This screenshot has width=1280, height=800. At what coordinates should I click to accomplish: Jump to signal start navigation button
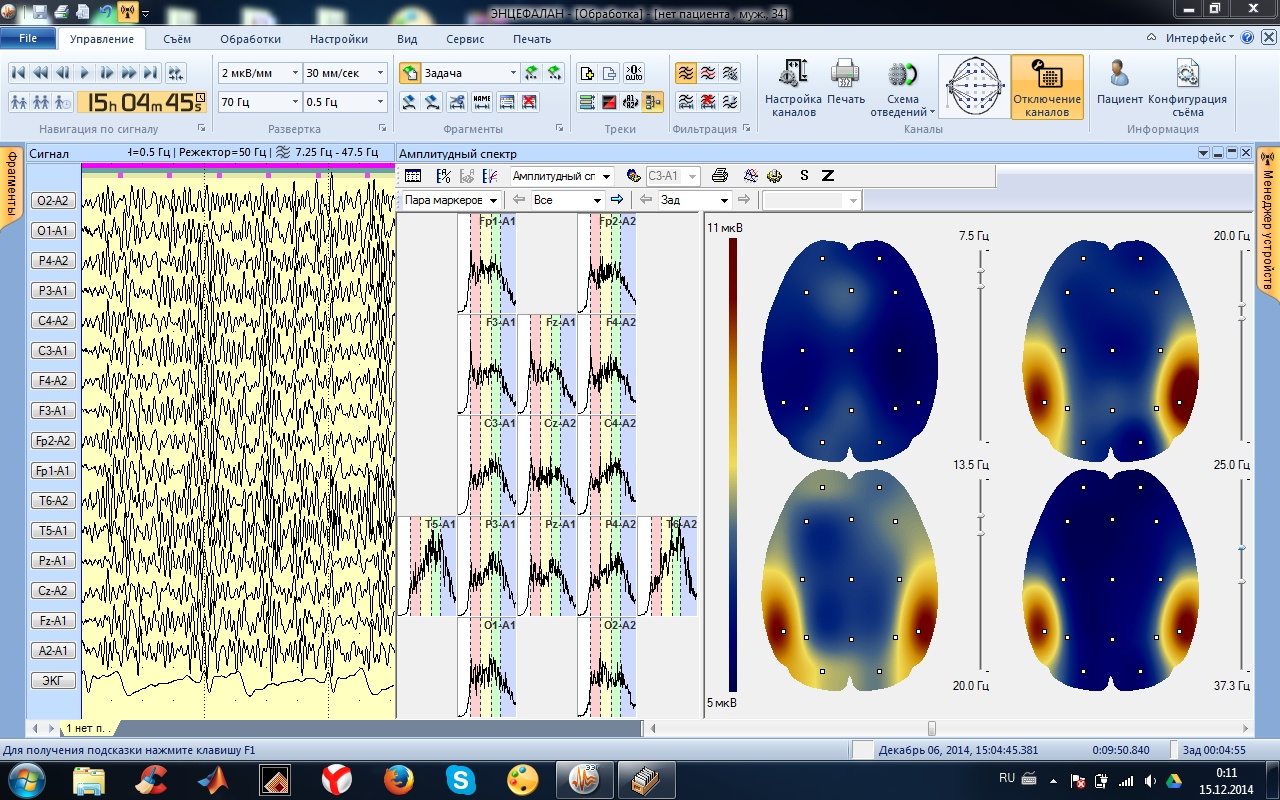(x=18, y=73)
